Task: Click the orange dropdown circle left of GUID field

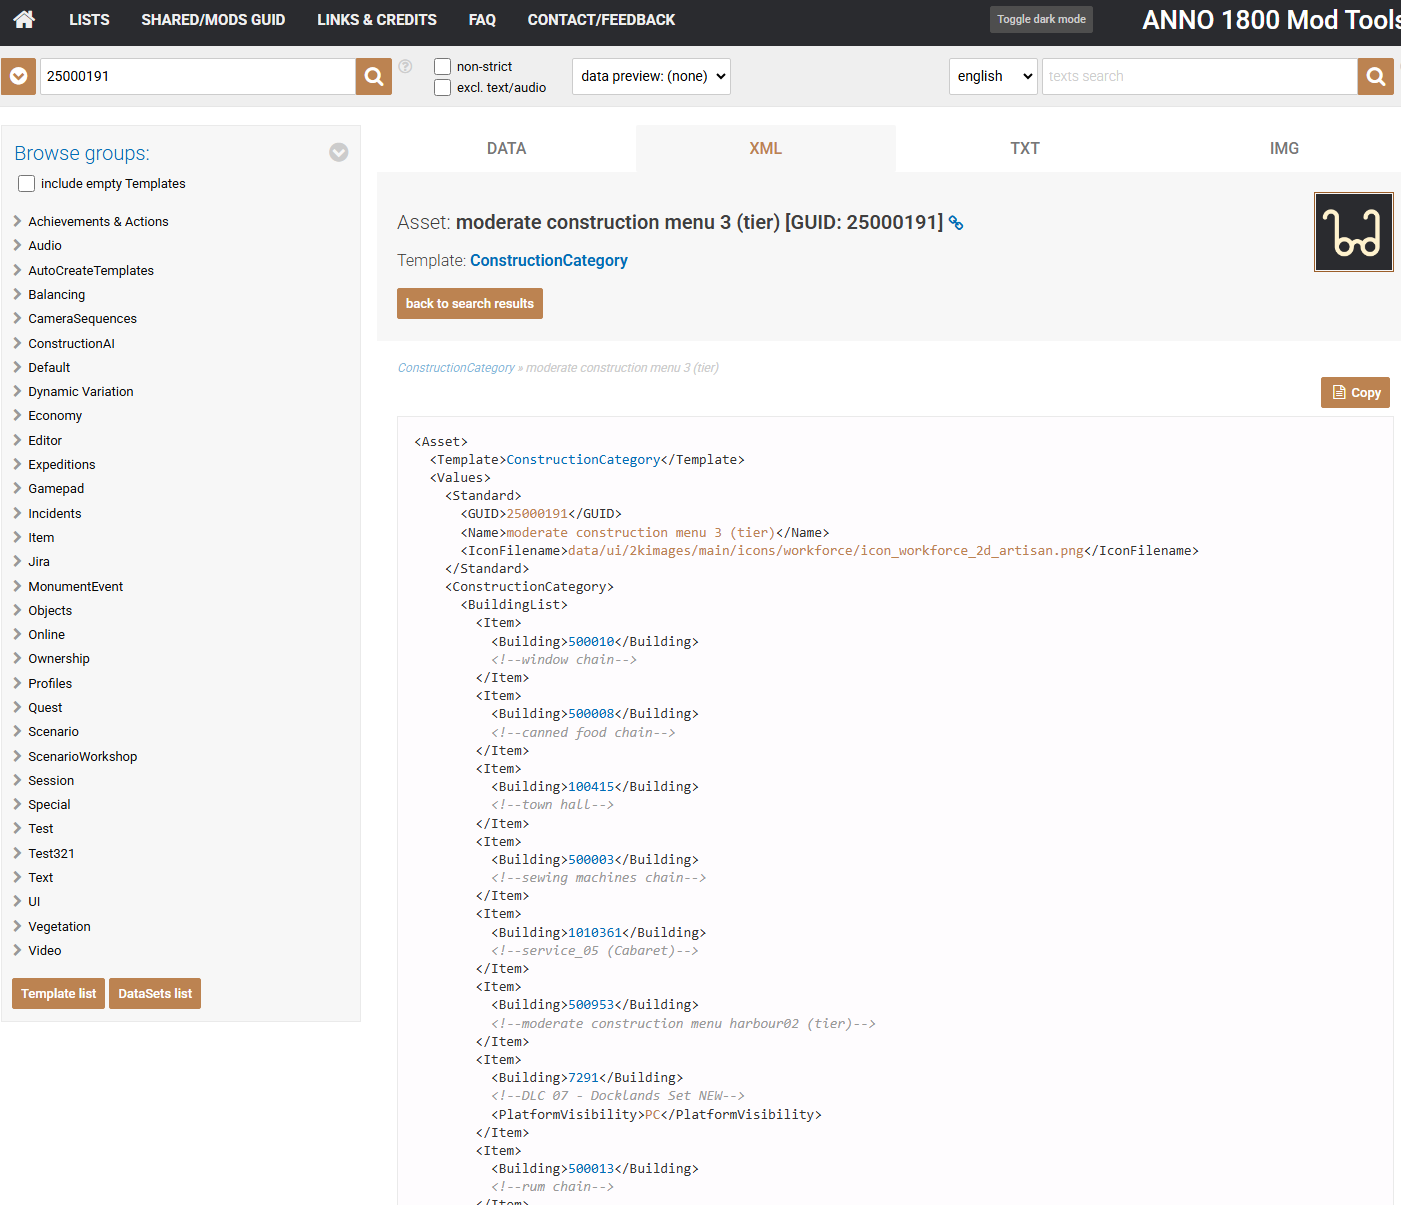Action: (18, 76)
